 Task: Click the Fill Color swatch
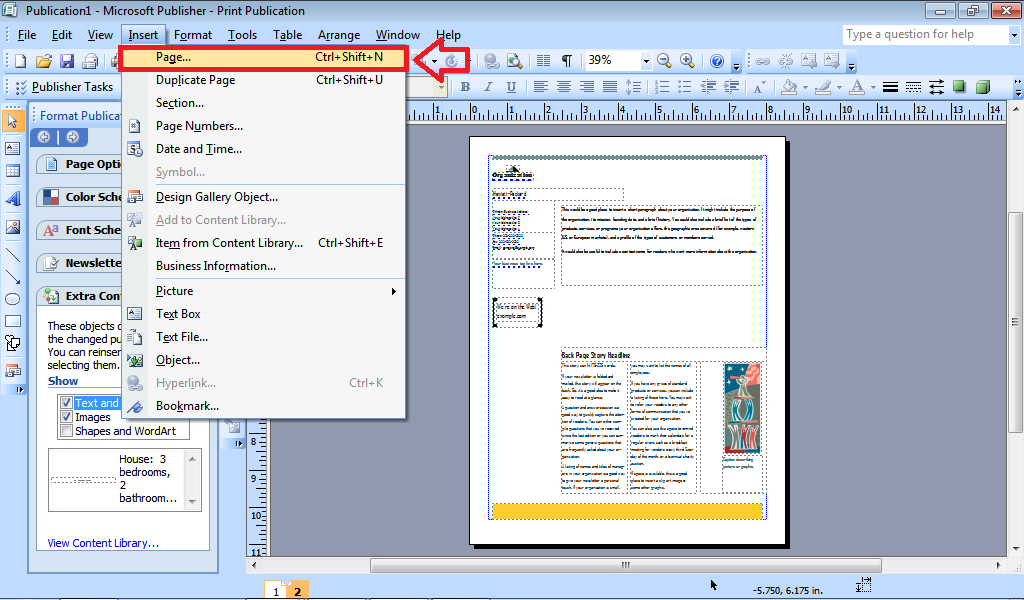[789, 86]
